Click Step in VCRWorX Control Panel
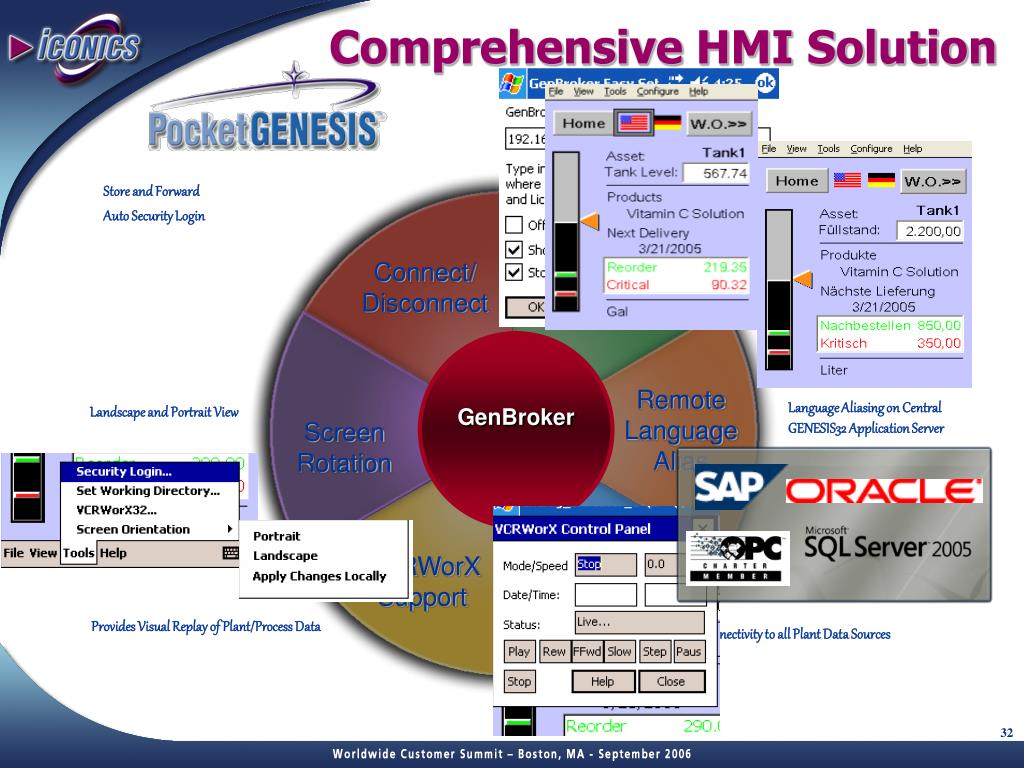 [654, 651]
